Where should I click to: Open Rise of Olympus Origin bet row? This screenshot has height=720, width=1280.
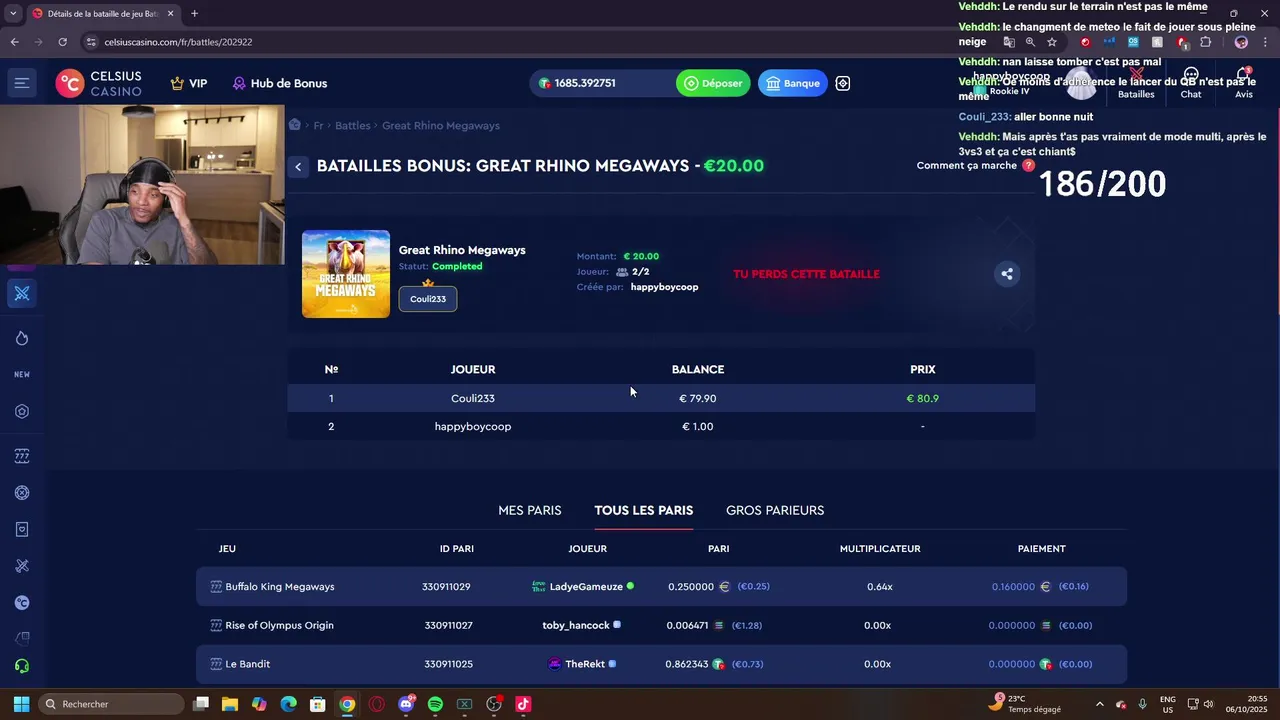coord(661,625)
